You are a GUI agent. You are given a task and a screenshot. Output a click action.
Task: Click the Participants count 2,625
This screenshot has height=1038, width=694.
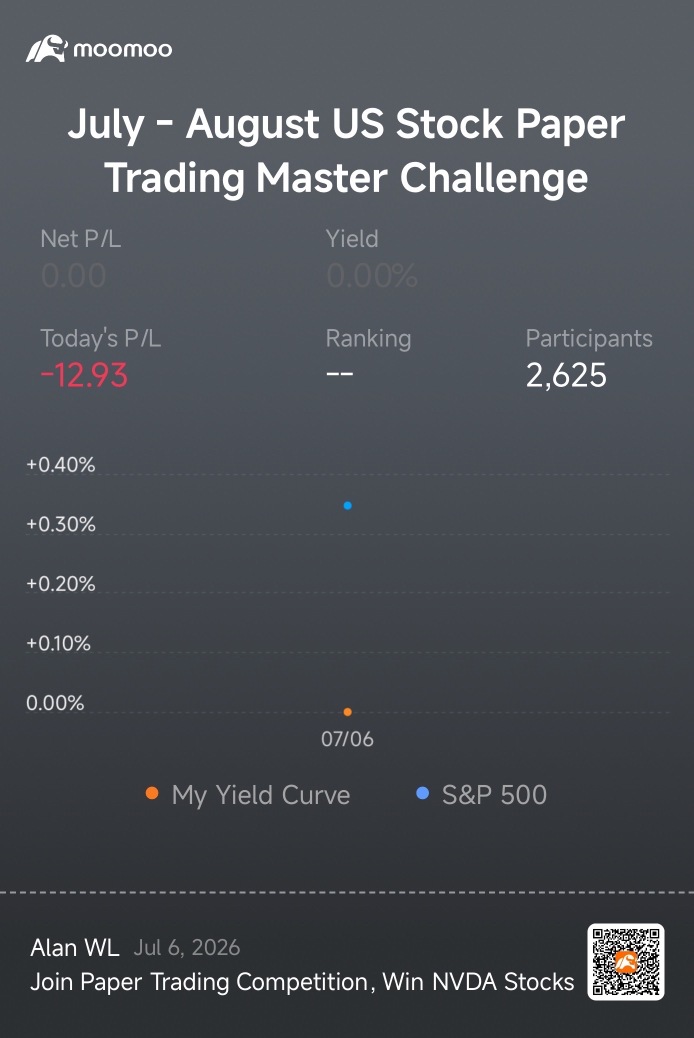(566, 375)
